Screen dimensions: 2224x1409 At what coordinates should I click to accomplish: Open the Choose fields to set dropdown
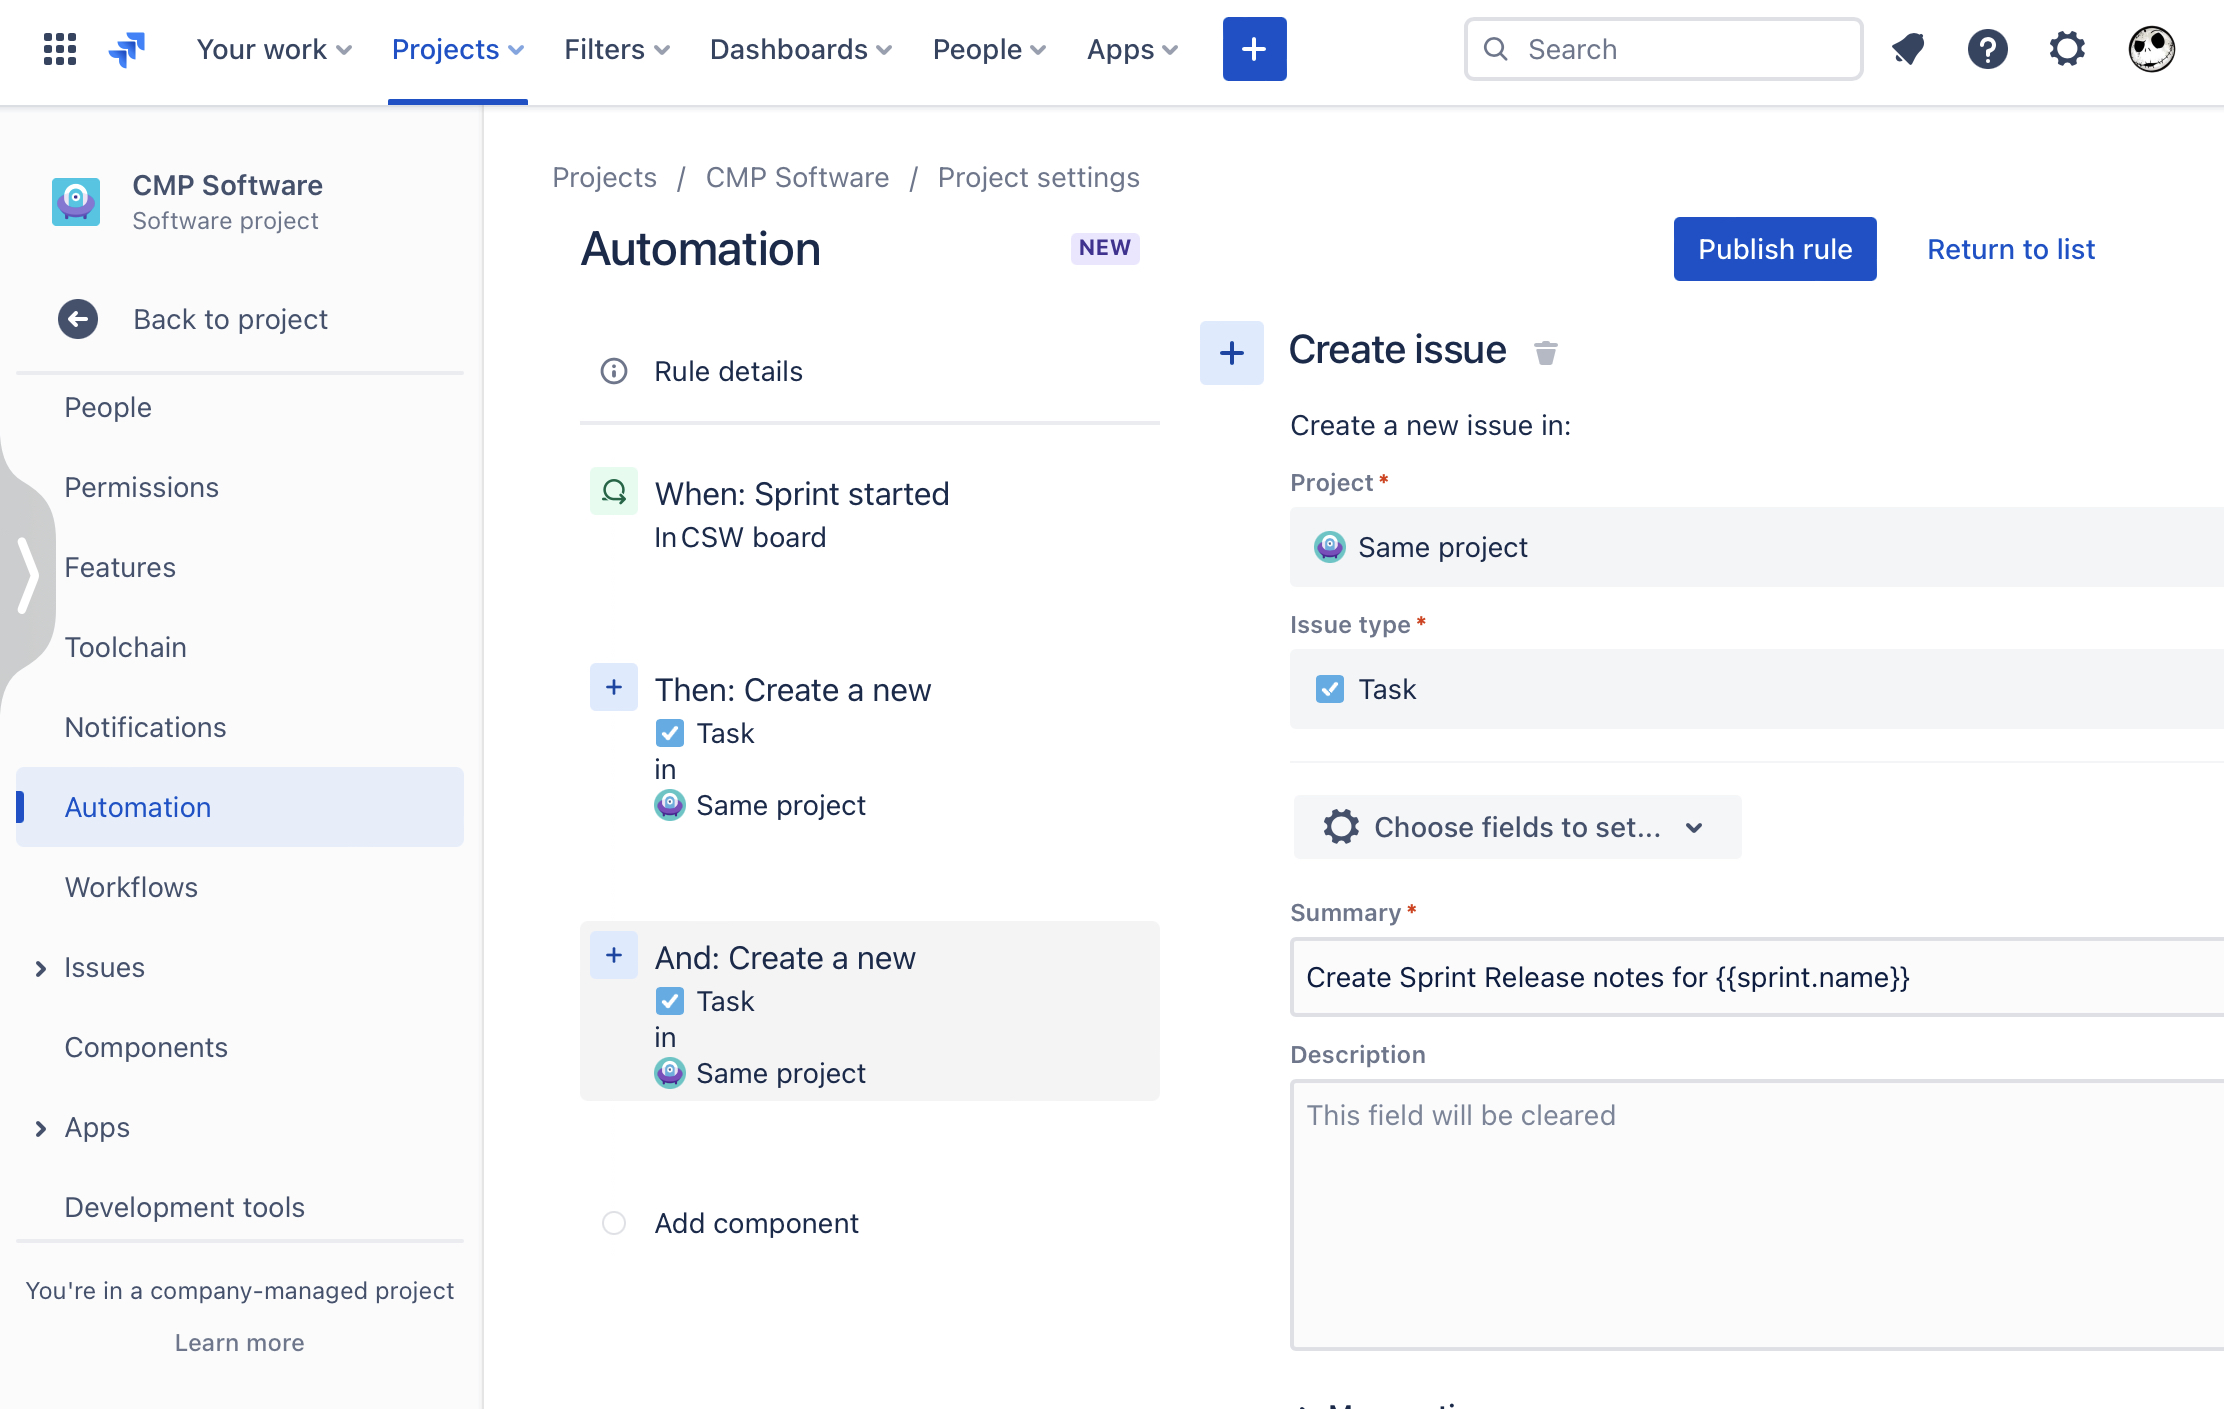click(1516, 827)
